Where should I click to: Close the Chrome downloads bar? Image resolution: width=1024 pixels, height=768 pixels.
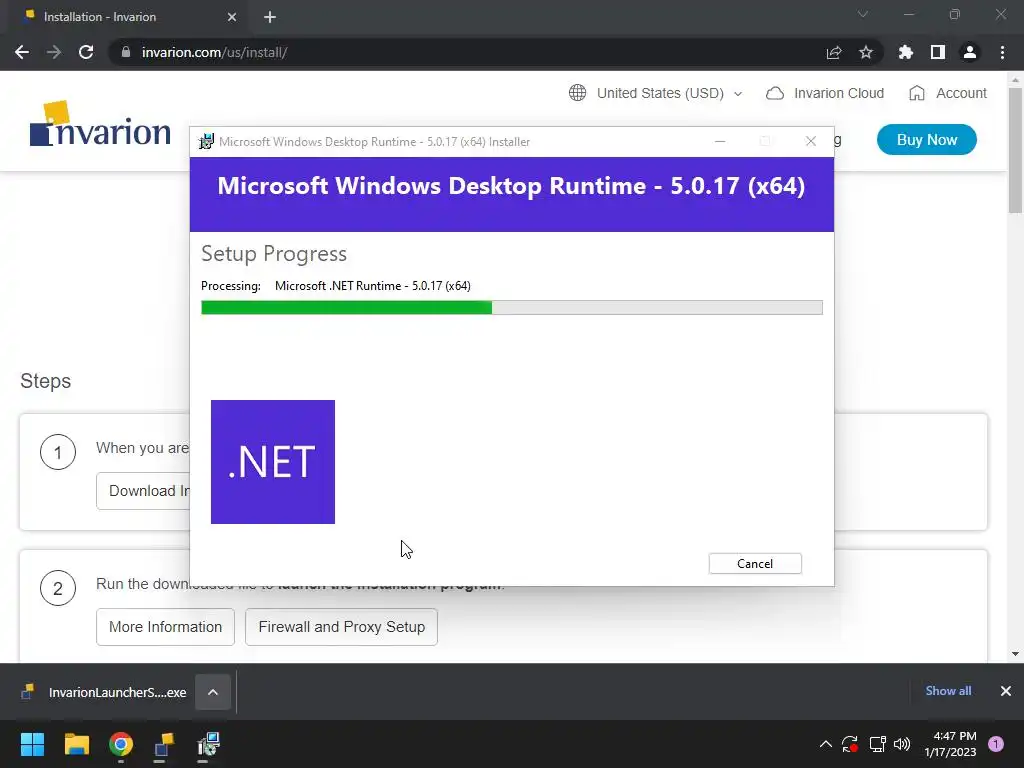(x=1006, y=691)
